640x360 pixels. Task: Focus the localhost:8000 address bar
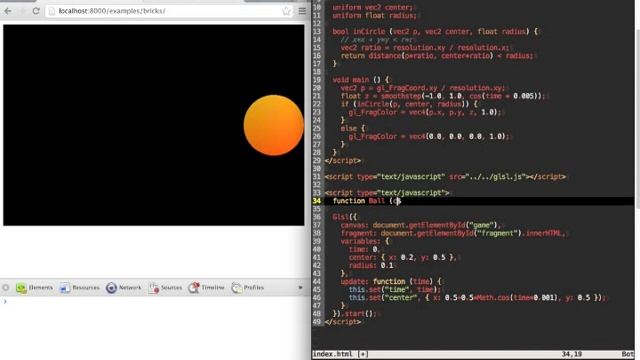coord(169,11)
